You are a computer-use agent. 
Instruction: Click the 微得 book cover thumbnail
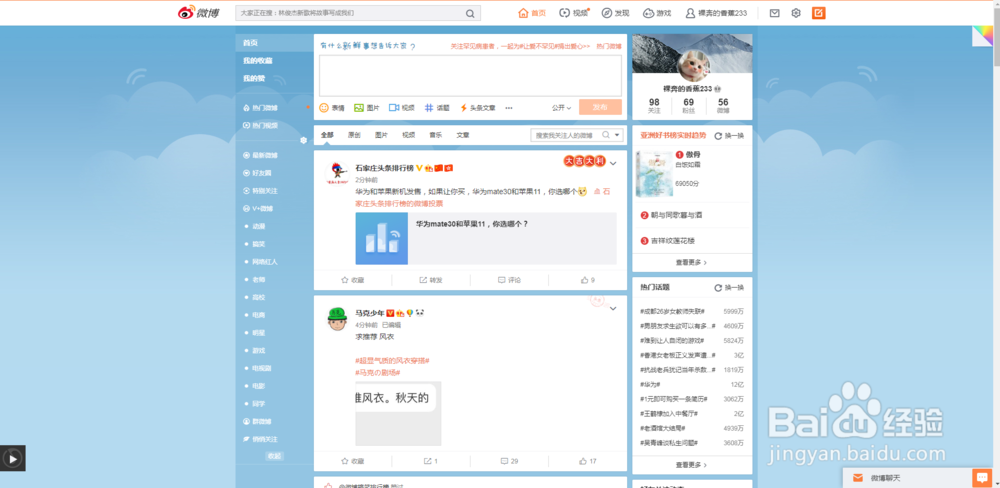[x=654, y=175]
